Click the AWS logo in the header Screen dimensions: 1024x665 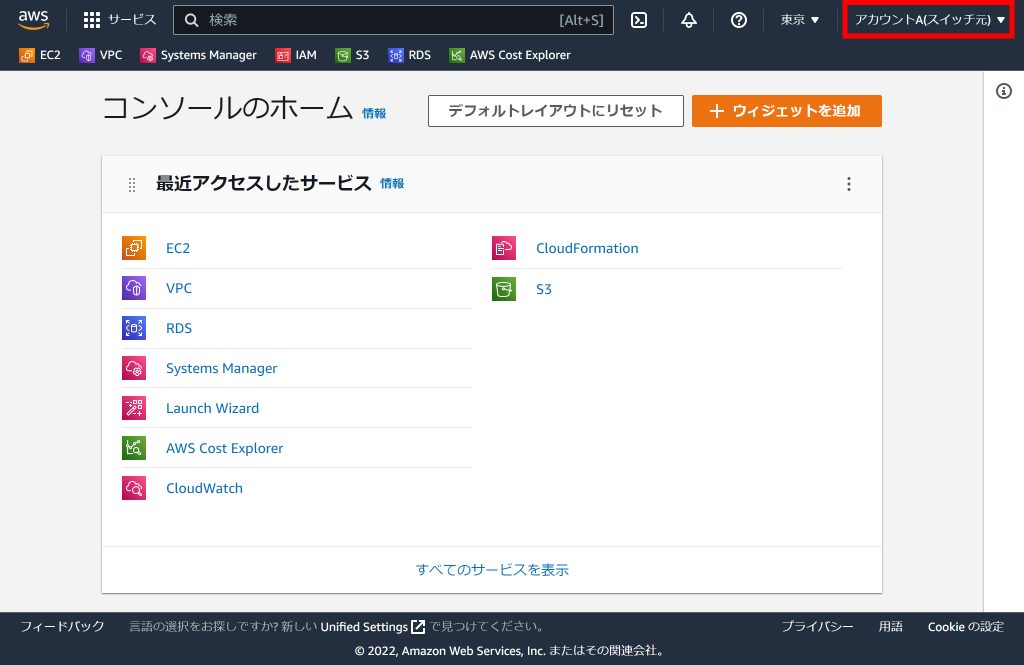[33, 20]
